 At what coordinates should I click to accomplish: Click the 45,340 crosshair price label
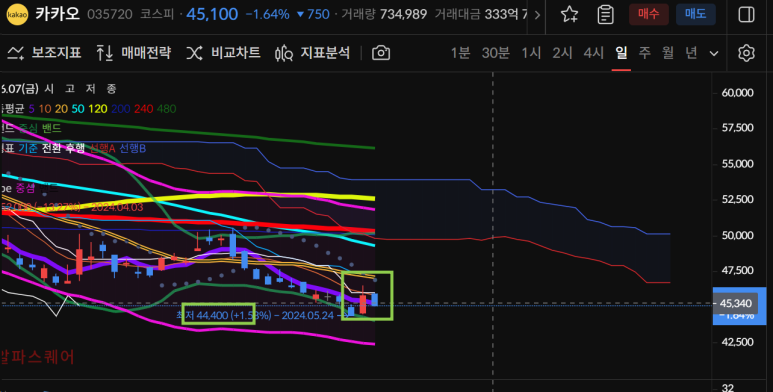[x=736, y=303]
